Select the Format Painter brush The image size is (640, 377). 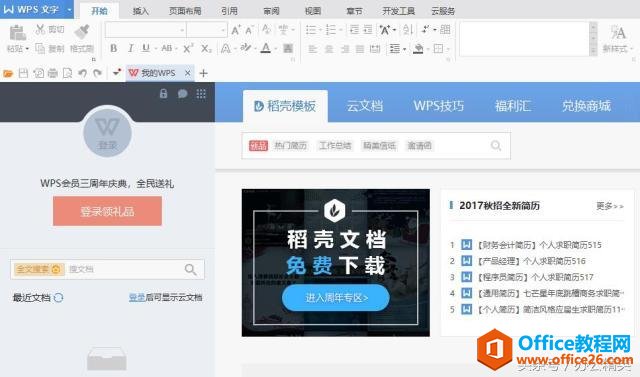tap(82, 32)
